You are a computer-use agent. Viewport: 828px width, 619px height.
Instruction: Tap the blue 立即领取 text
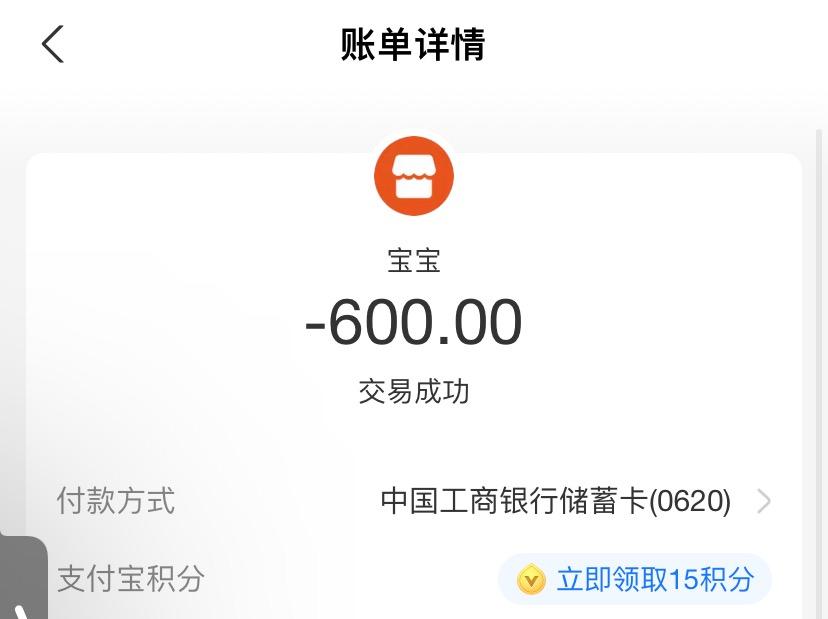[613, 579]
